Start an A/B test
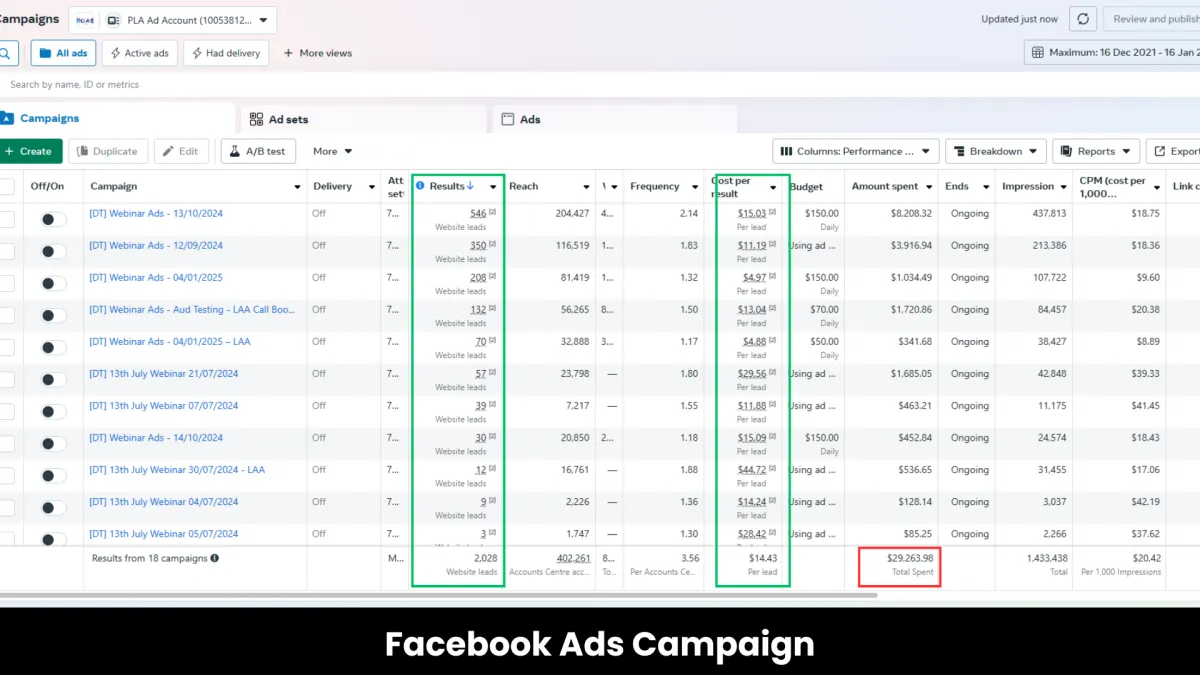 click(x=259, y=151)
